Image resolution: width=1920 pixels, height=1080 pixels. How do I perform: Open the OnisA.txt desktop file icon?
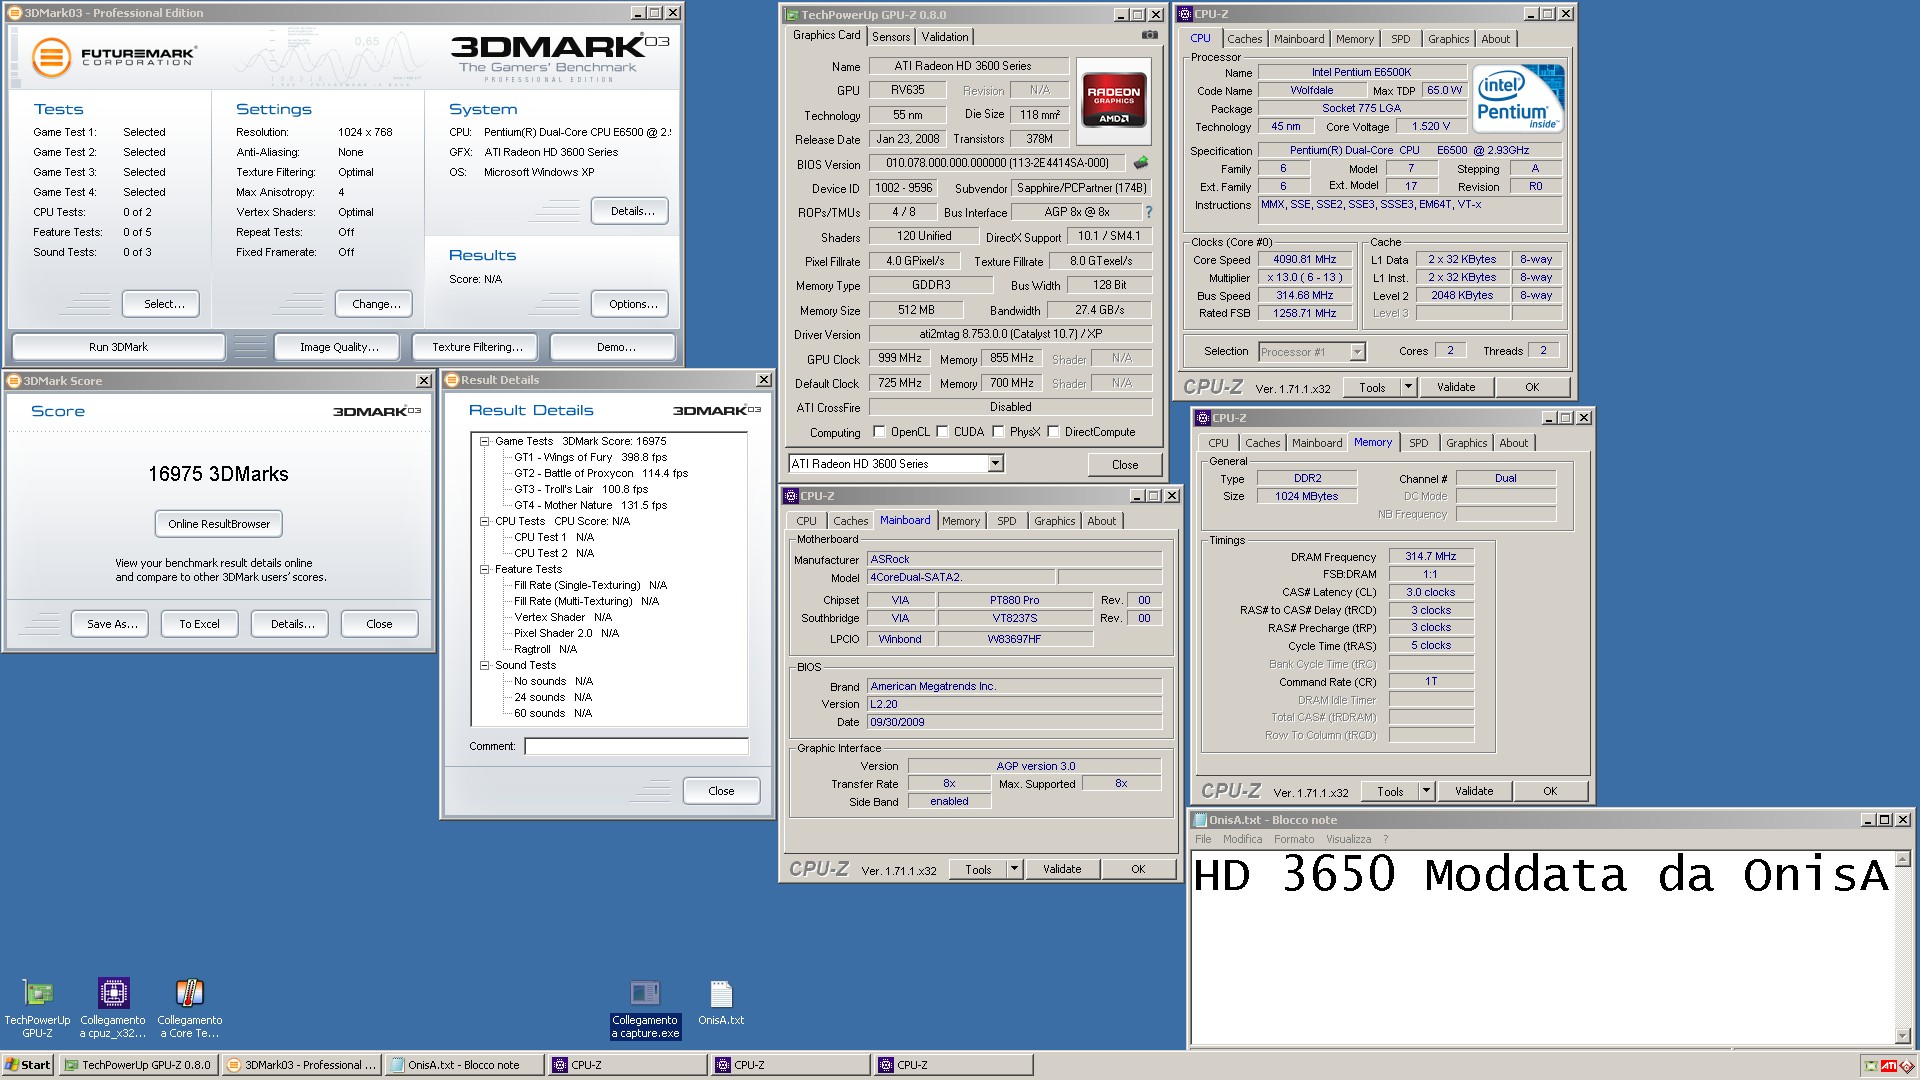pyautogui.click(x=721, y=1002)
